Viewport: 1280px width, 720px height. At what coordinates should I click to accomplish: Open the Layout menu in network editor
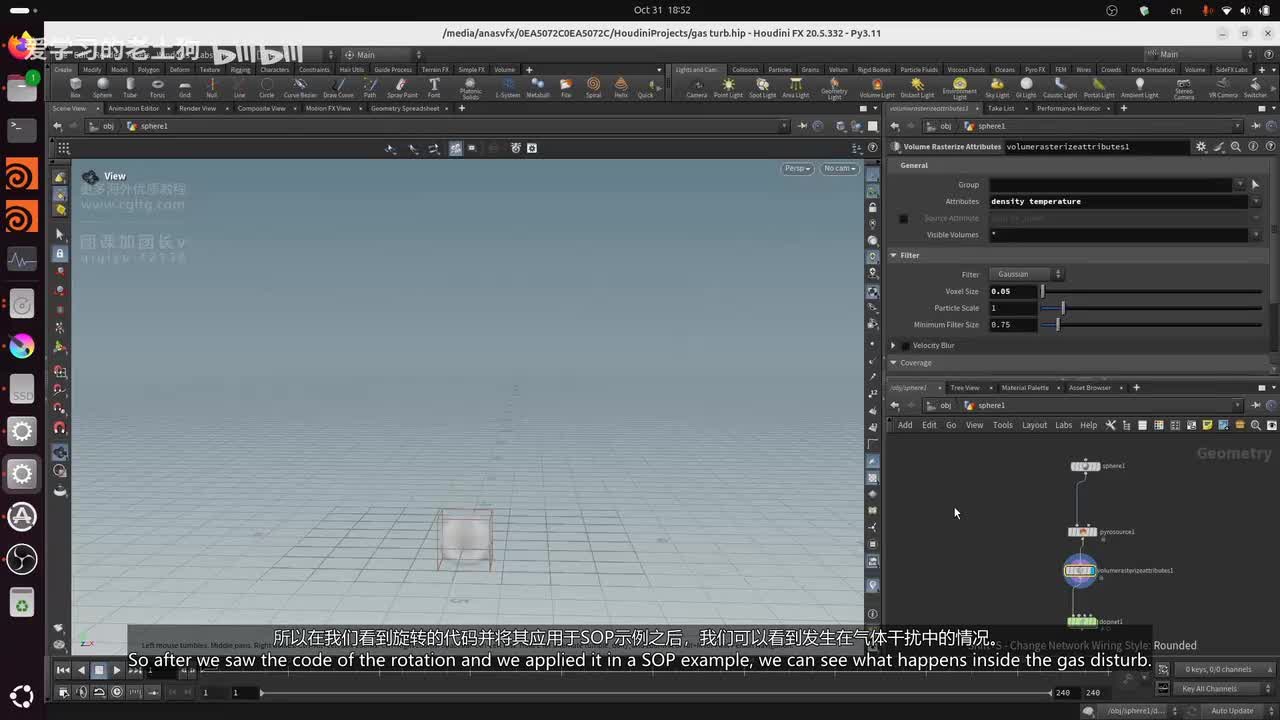pyautogui.click(x=1034, y=425)
